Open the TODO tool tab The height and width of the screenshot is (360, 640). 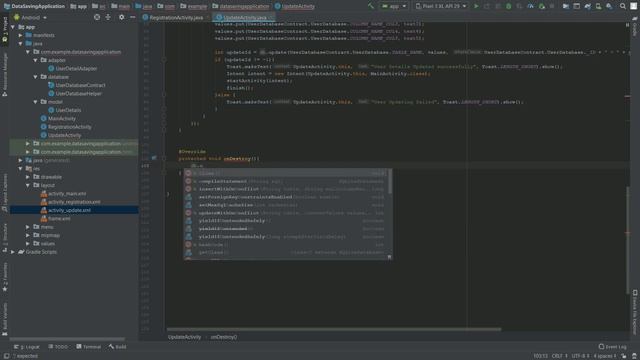(58, 347)
